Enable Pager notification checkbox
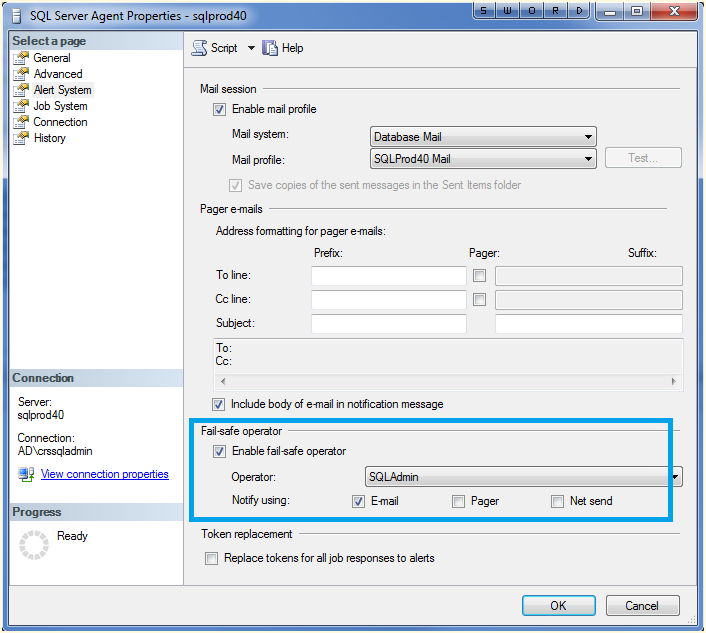The height and width of the screenshot is (633, 706). pyautogui.click(x=458, y=501)
